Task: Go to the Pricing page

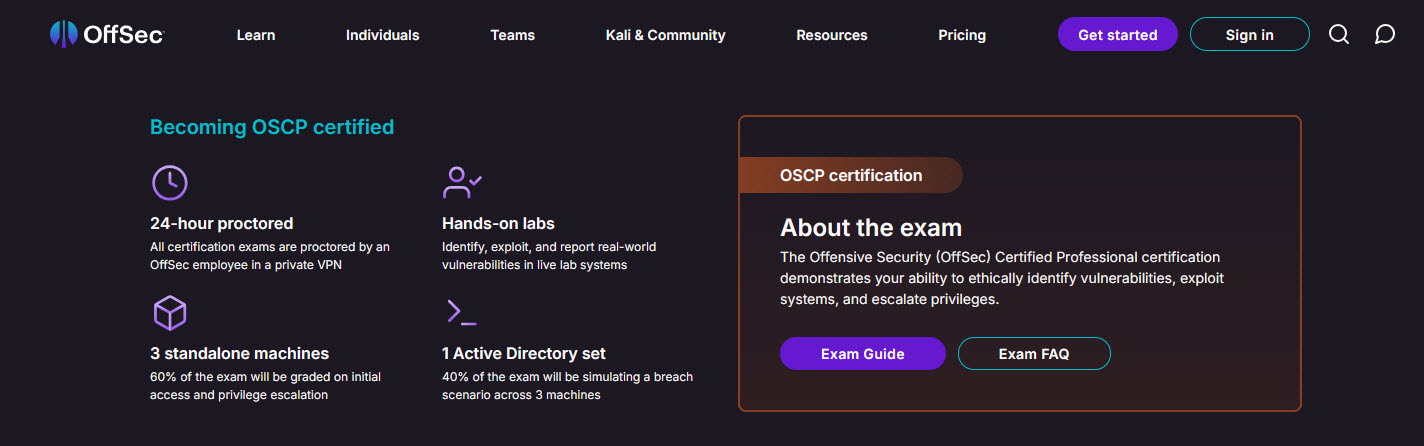Action: point(962,34)
